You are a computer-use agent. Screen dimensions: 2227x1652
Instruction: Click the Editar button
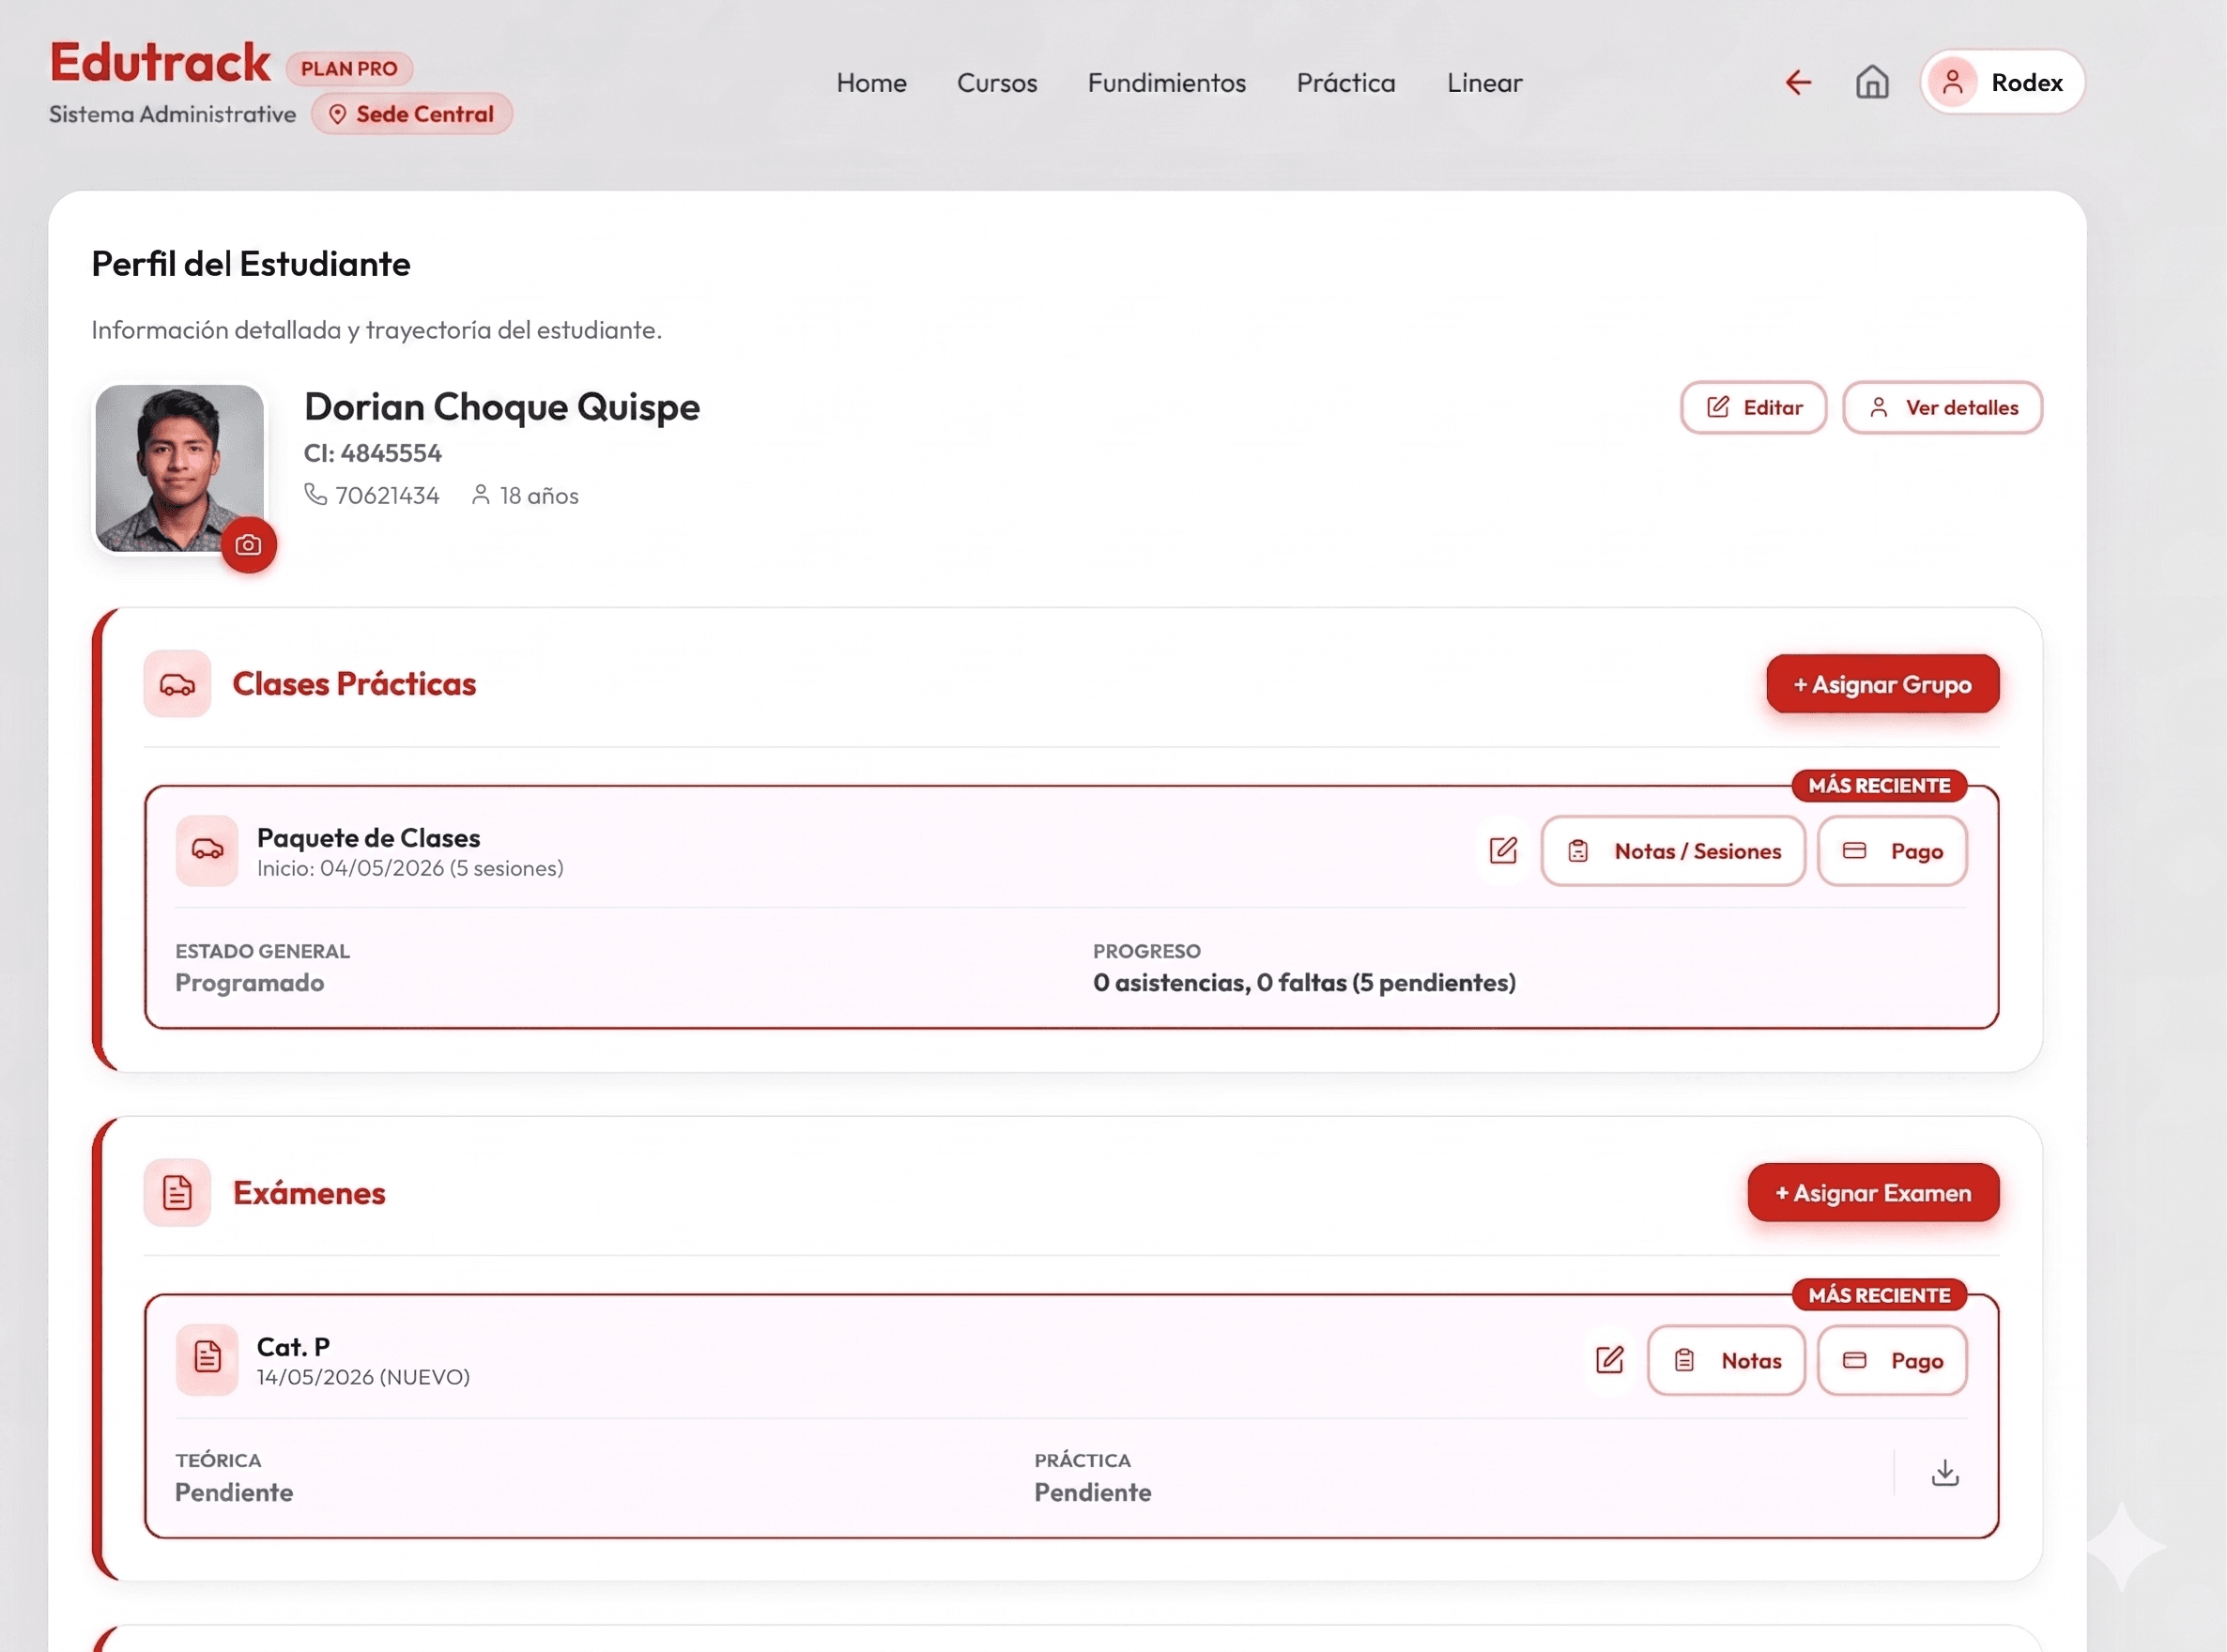pyautogui.click(x=1754, y=408)
